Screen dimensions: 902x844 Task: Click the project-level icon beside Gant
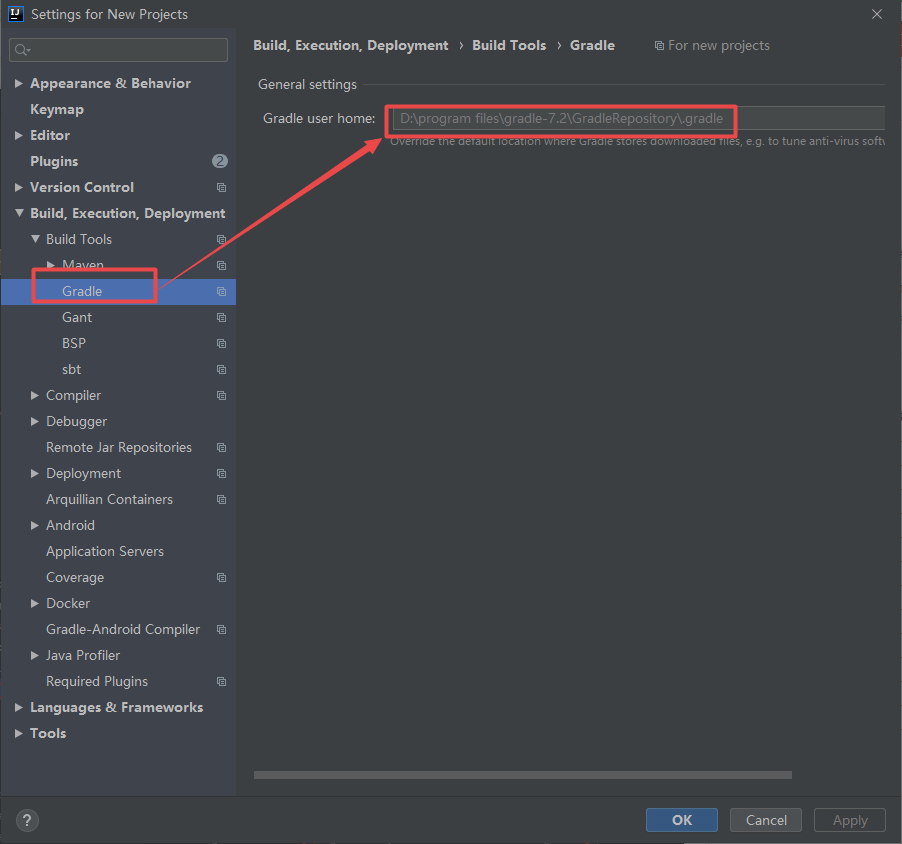click(x=221, y=318)
